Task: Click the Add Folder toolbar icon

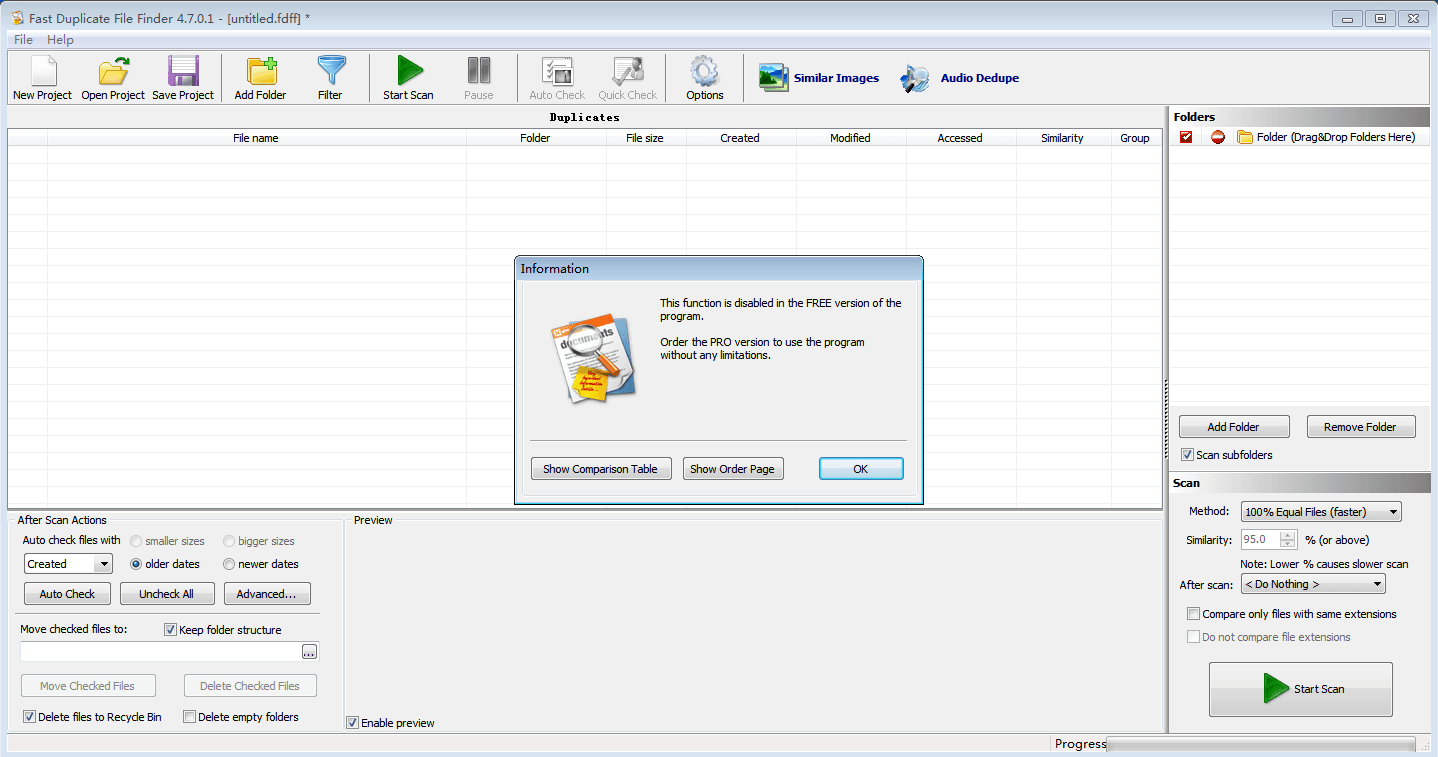Action: point(260,78)
